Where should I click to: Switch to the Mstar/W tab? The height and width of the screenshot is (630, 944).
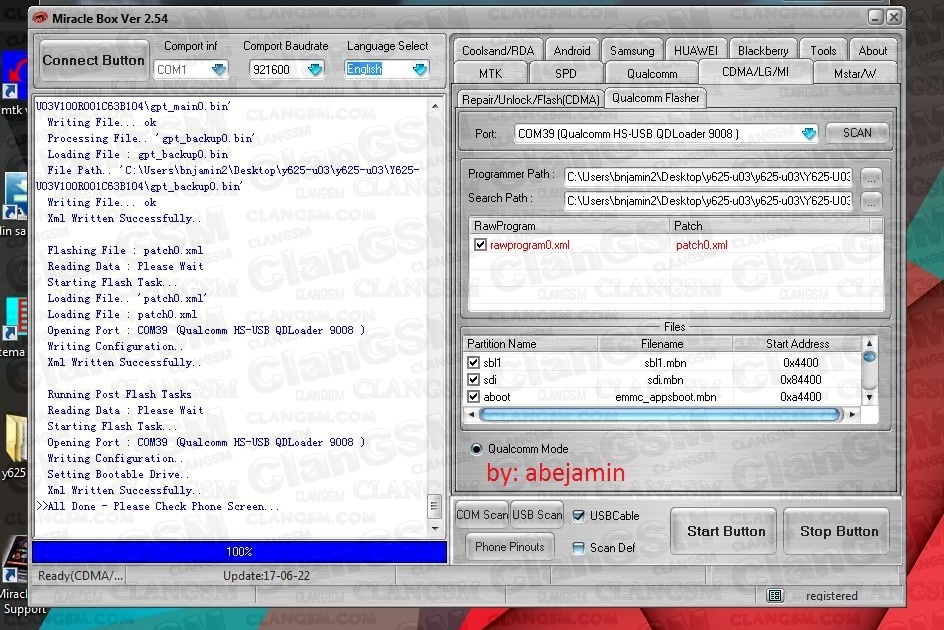(855, 73)
